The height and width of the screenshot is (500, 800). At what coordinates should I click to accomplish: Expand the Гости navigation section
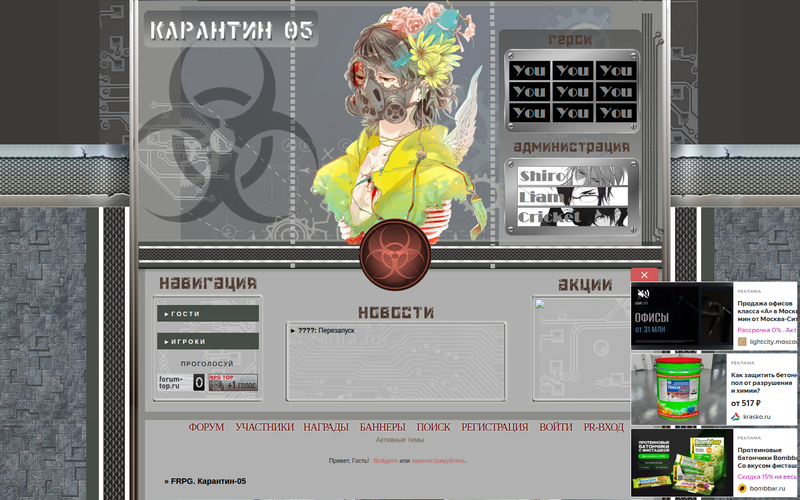207,313
